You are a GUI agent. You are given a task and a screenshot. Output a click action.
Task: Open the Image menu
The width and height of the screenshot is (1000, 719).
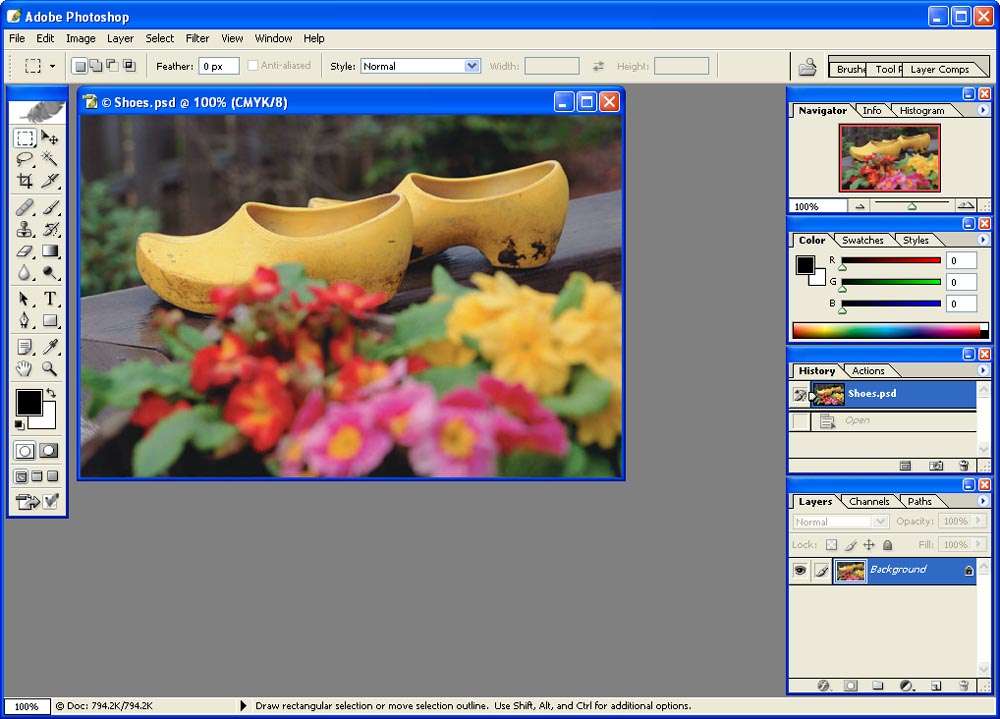[x=81, y=38]
